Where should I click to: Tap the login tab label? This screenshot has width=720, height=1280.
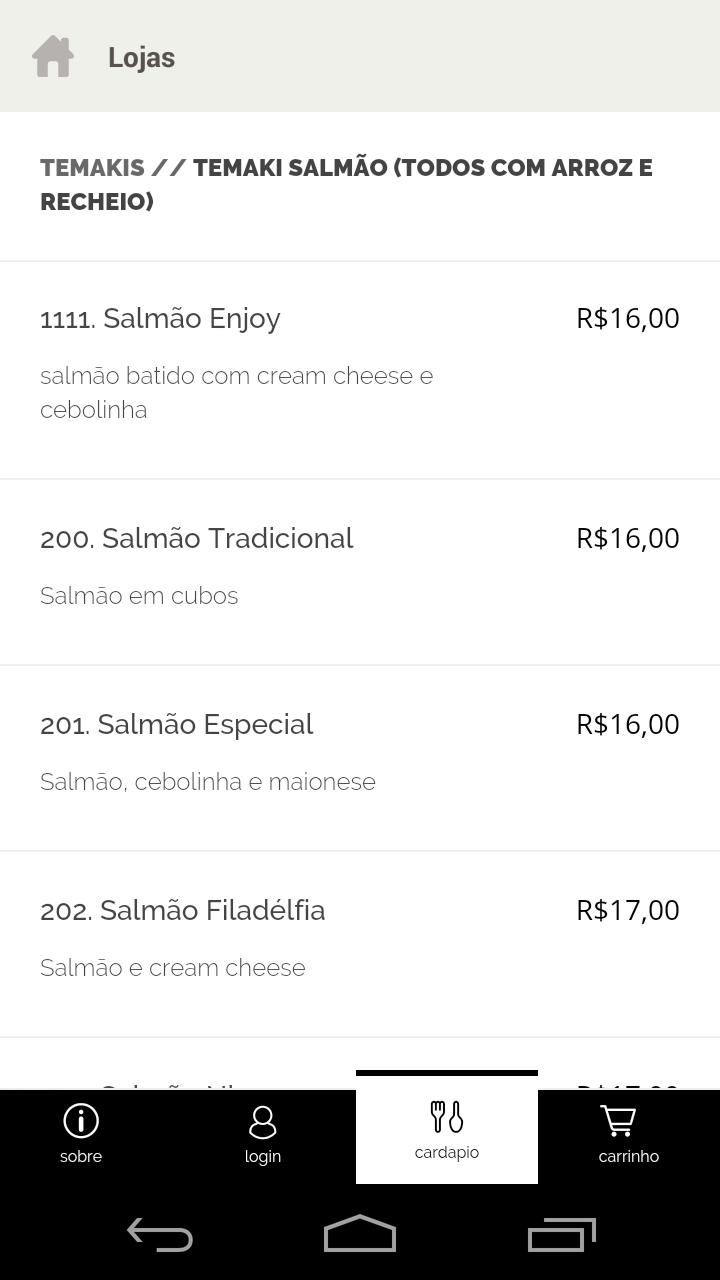263,1157
